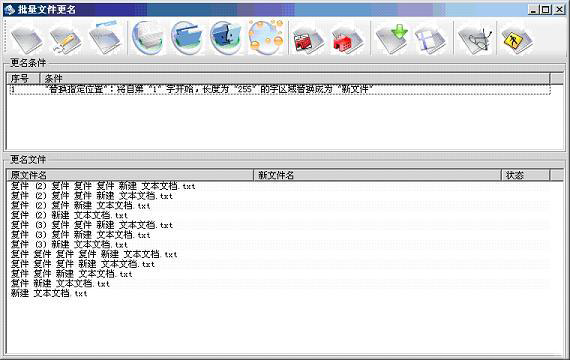Click the round blue icon with white documents
This screenshot has height=360, width=570.
tap(148, 37)
